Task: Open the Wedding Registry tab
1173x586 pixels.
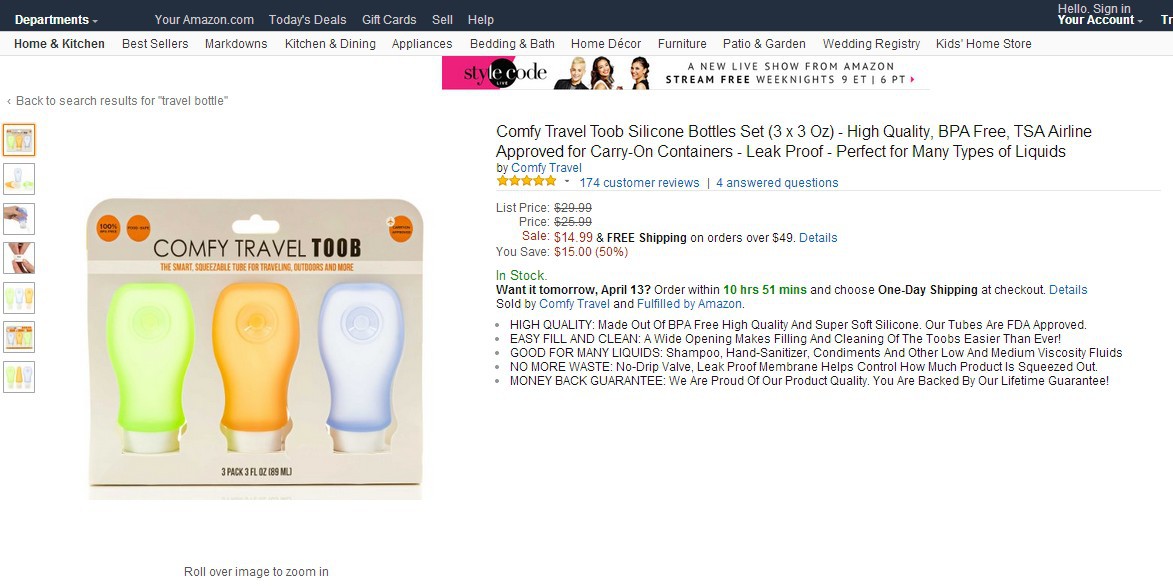Action: (x=871, y=44)
